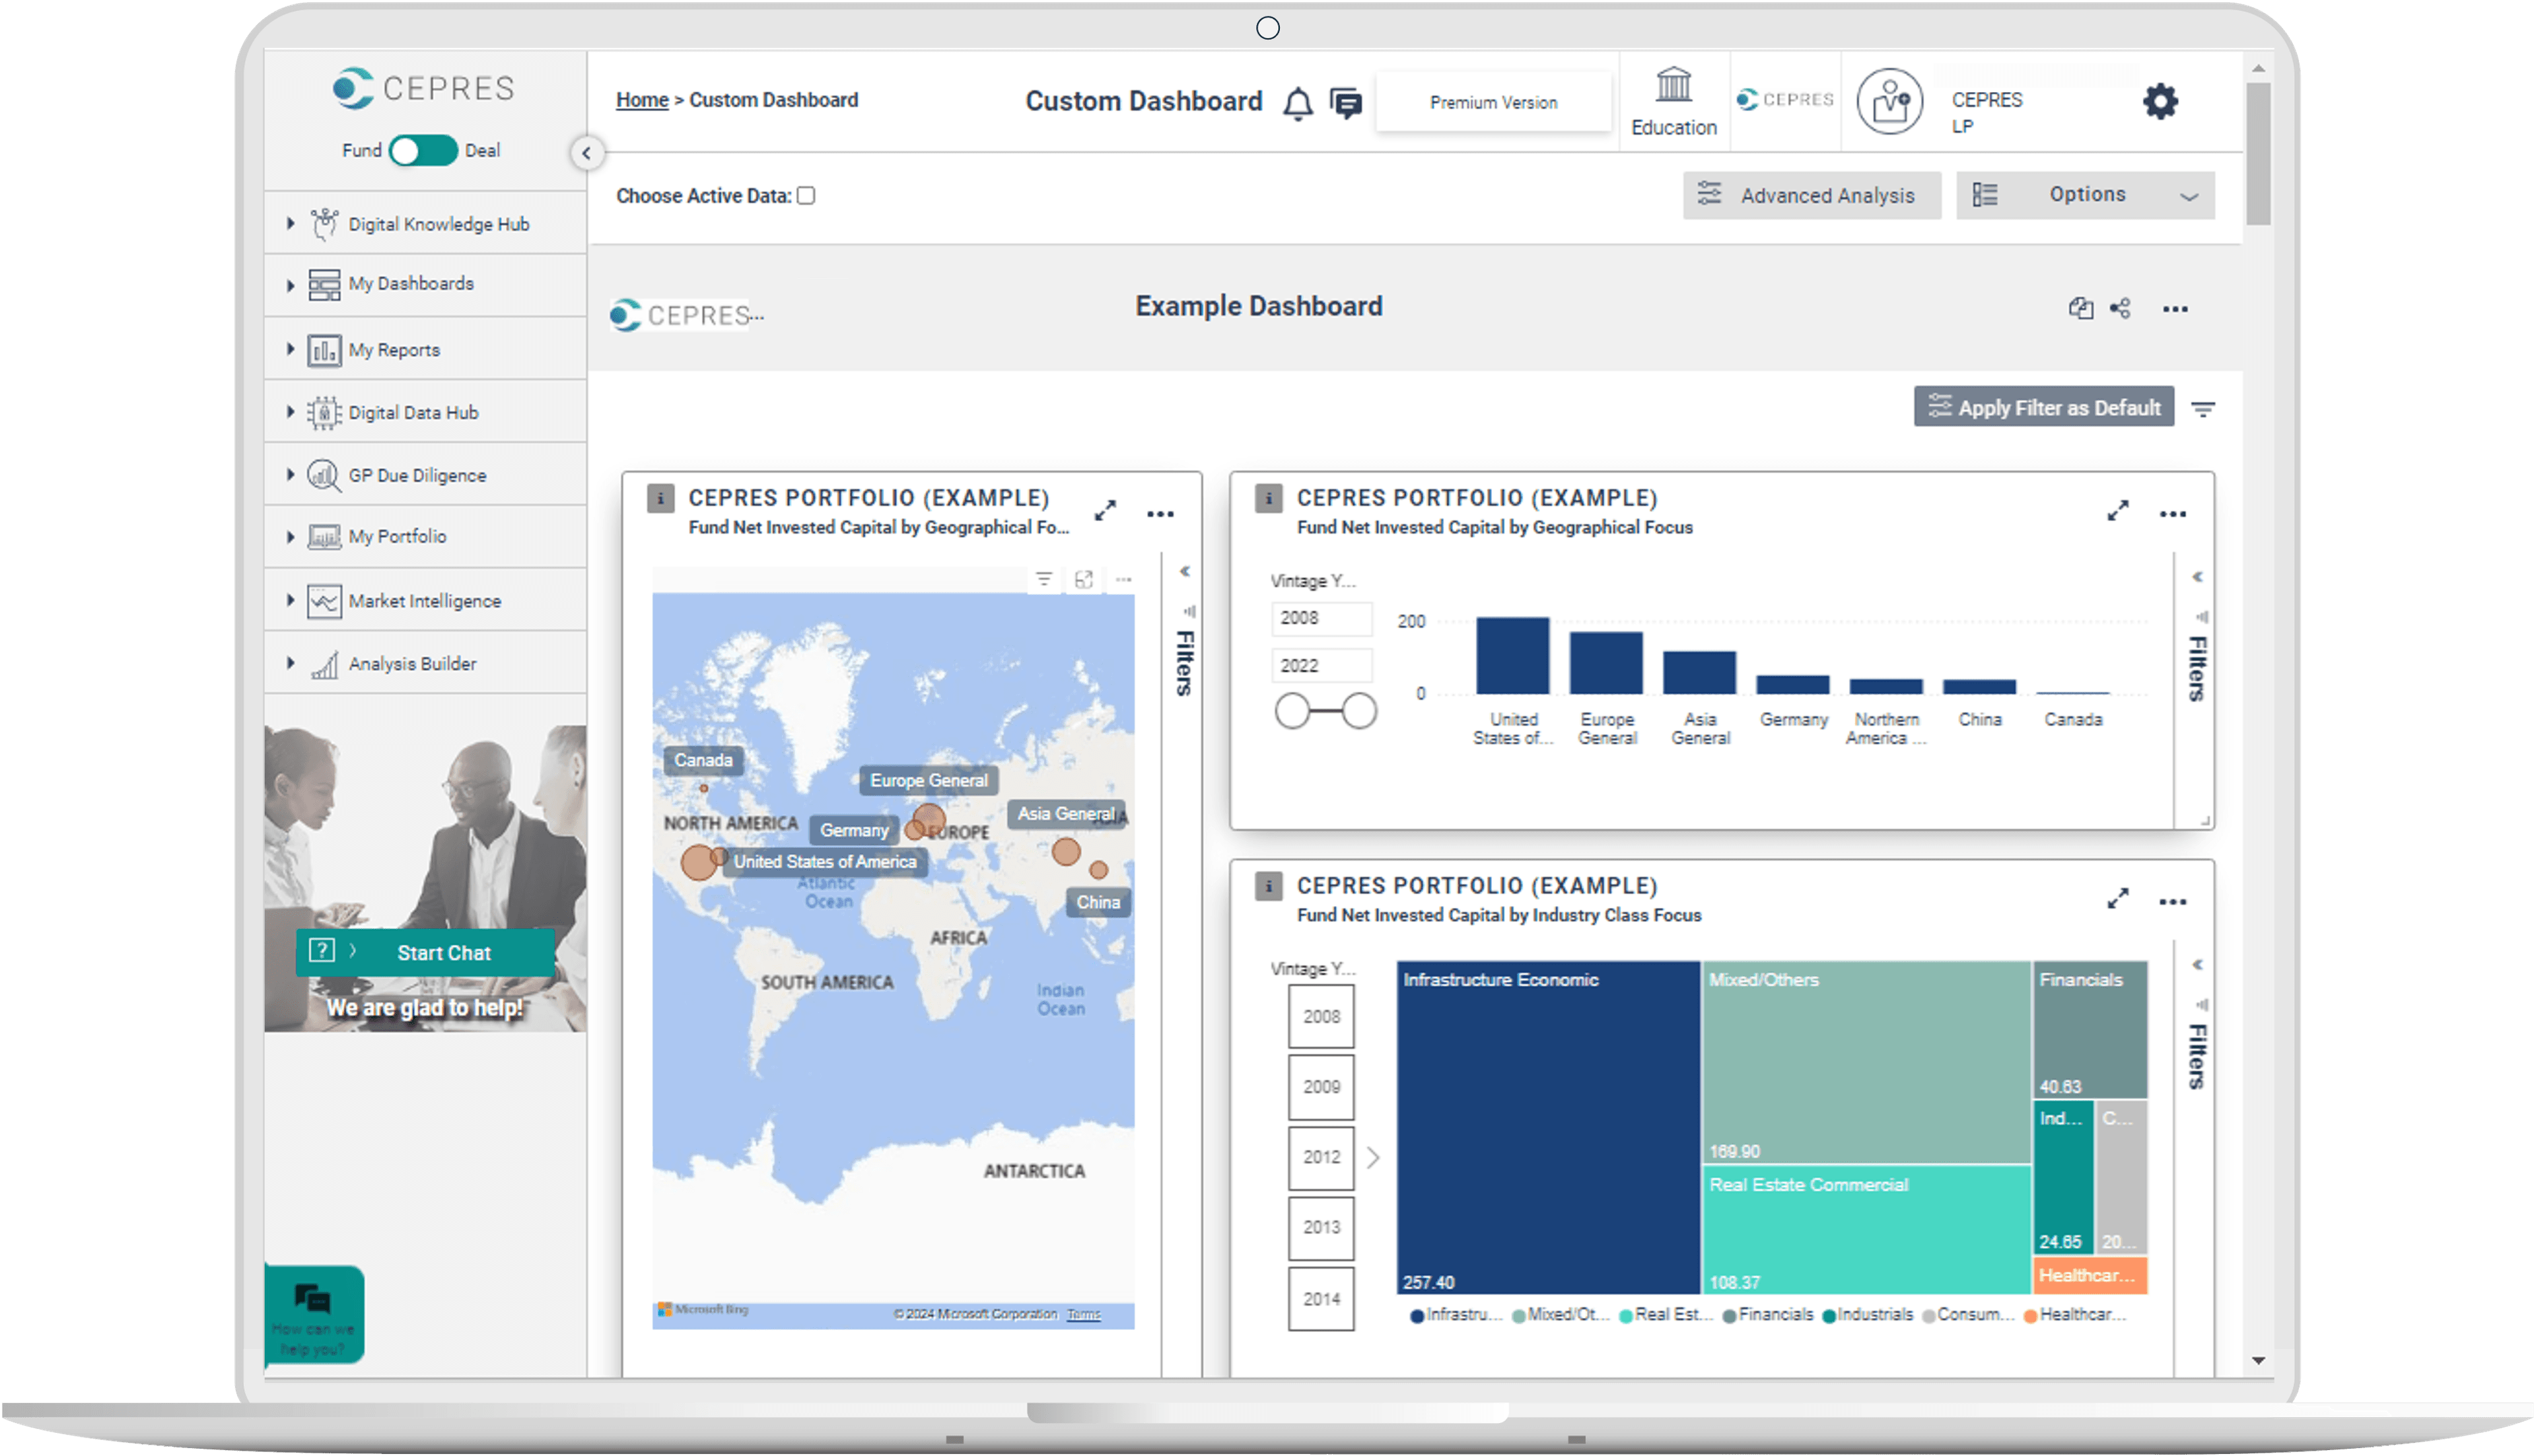Image resolution: width=2536 pixels, height=1456 pixels.
Task: Open Example Dashboard more options ellipsis
Action: [2175, 309]
